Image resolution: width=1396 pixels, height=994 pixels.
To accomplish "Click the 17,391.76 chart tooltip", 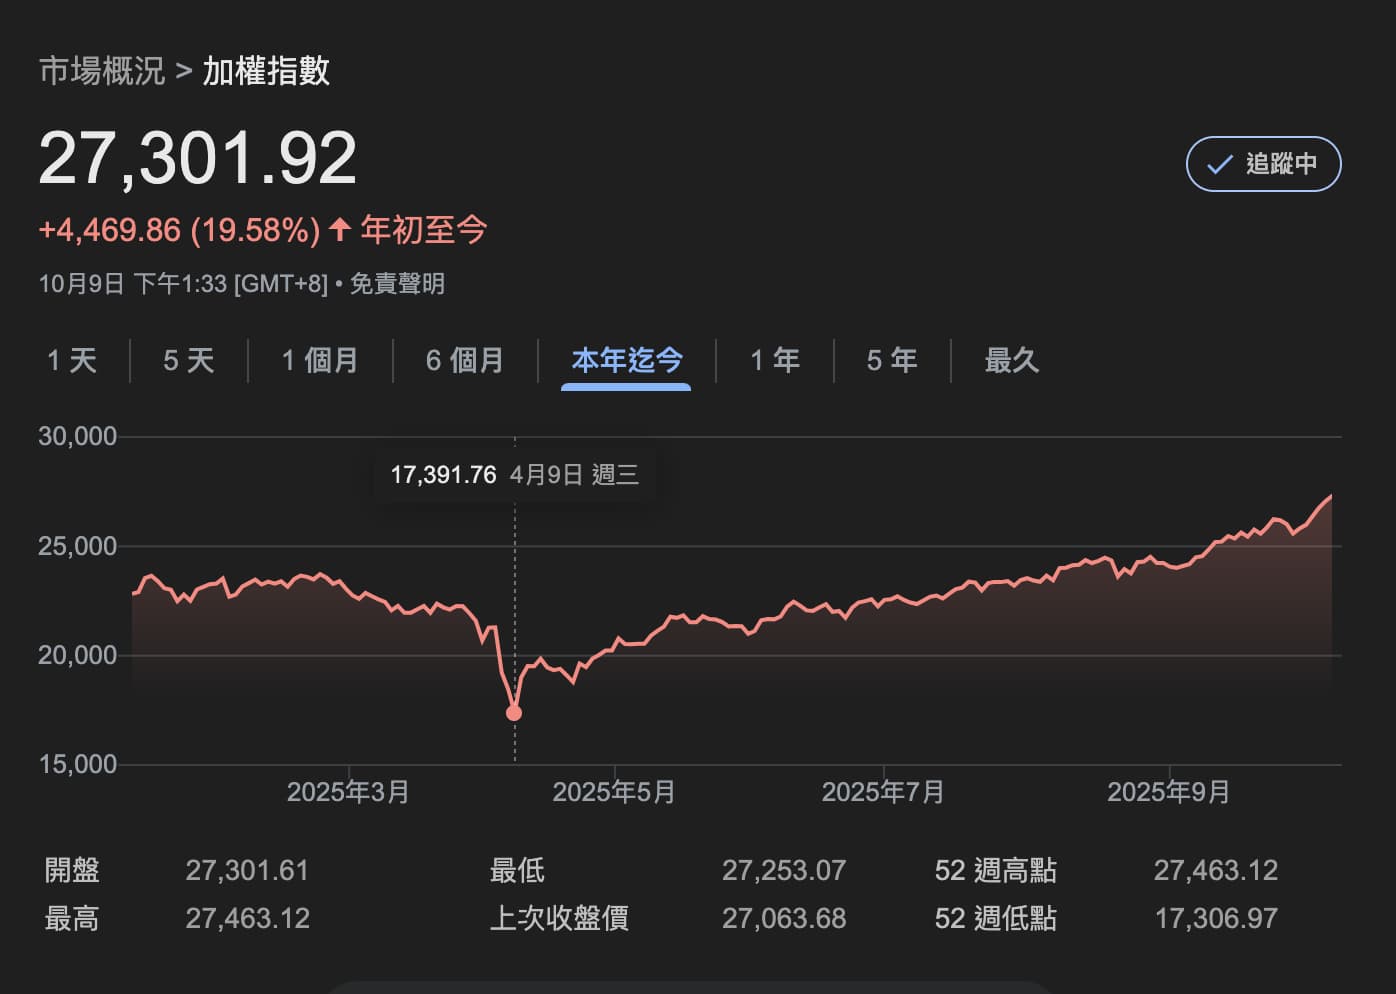I will coord(514,475).
